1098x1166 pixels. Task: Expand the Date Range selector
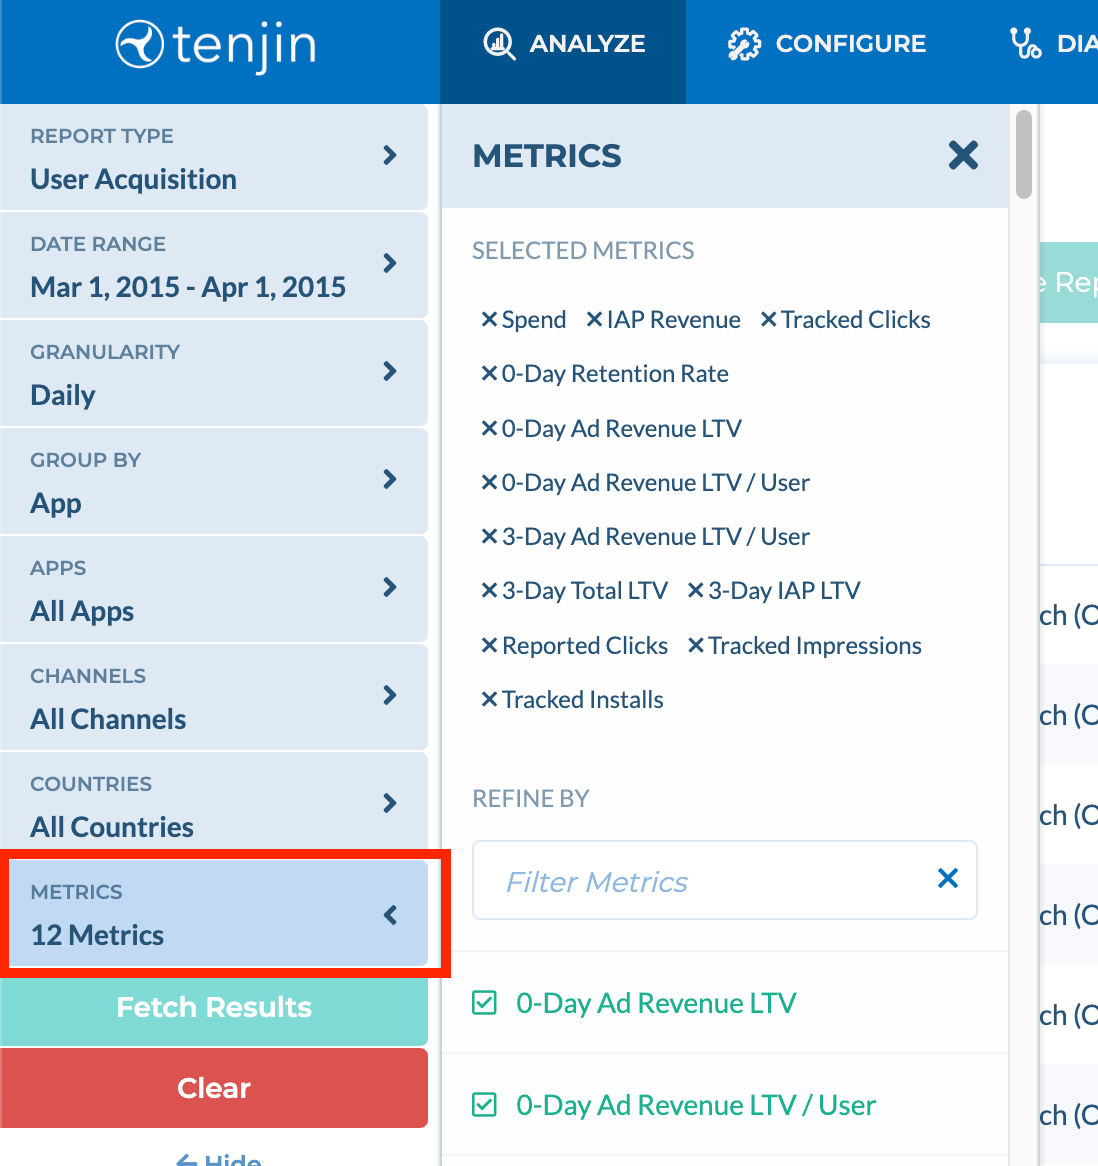tap(214, 265)
